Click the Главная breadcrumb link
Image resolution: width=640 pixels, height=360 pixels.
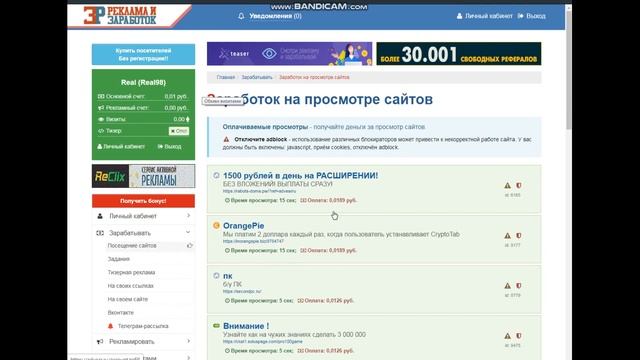[x=226, y=77]
